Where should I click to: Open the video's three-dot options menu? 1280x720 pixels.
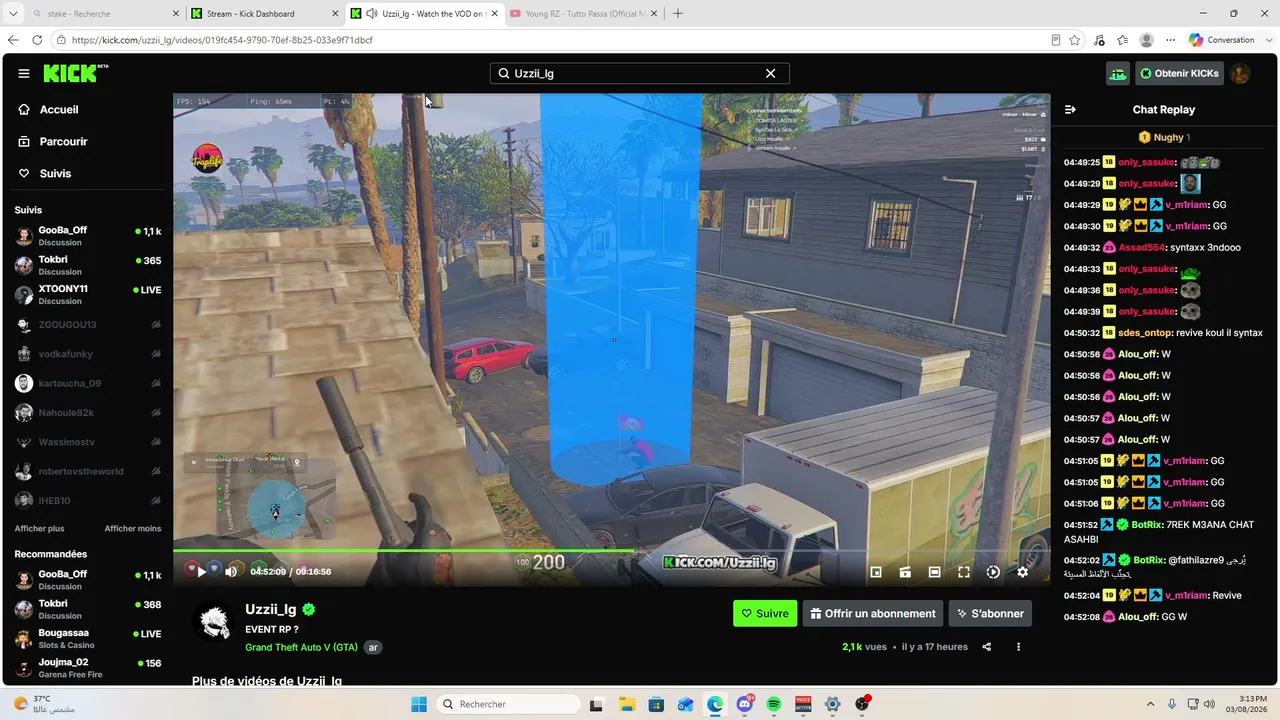[1019, 647]
